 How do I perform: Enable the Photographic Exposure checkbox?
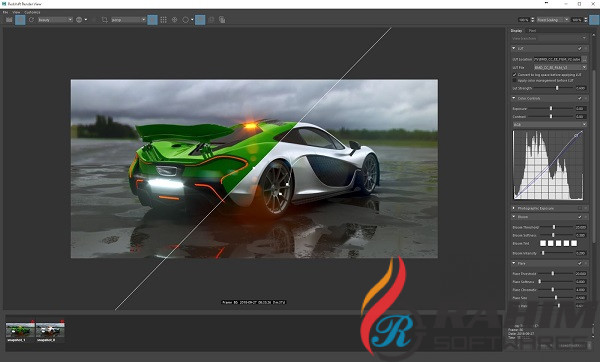point(579,209)
